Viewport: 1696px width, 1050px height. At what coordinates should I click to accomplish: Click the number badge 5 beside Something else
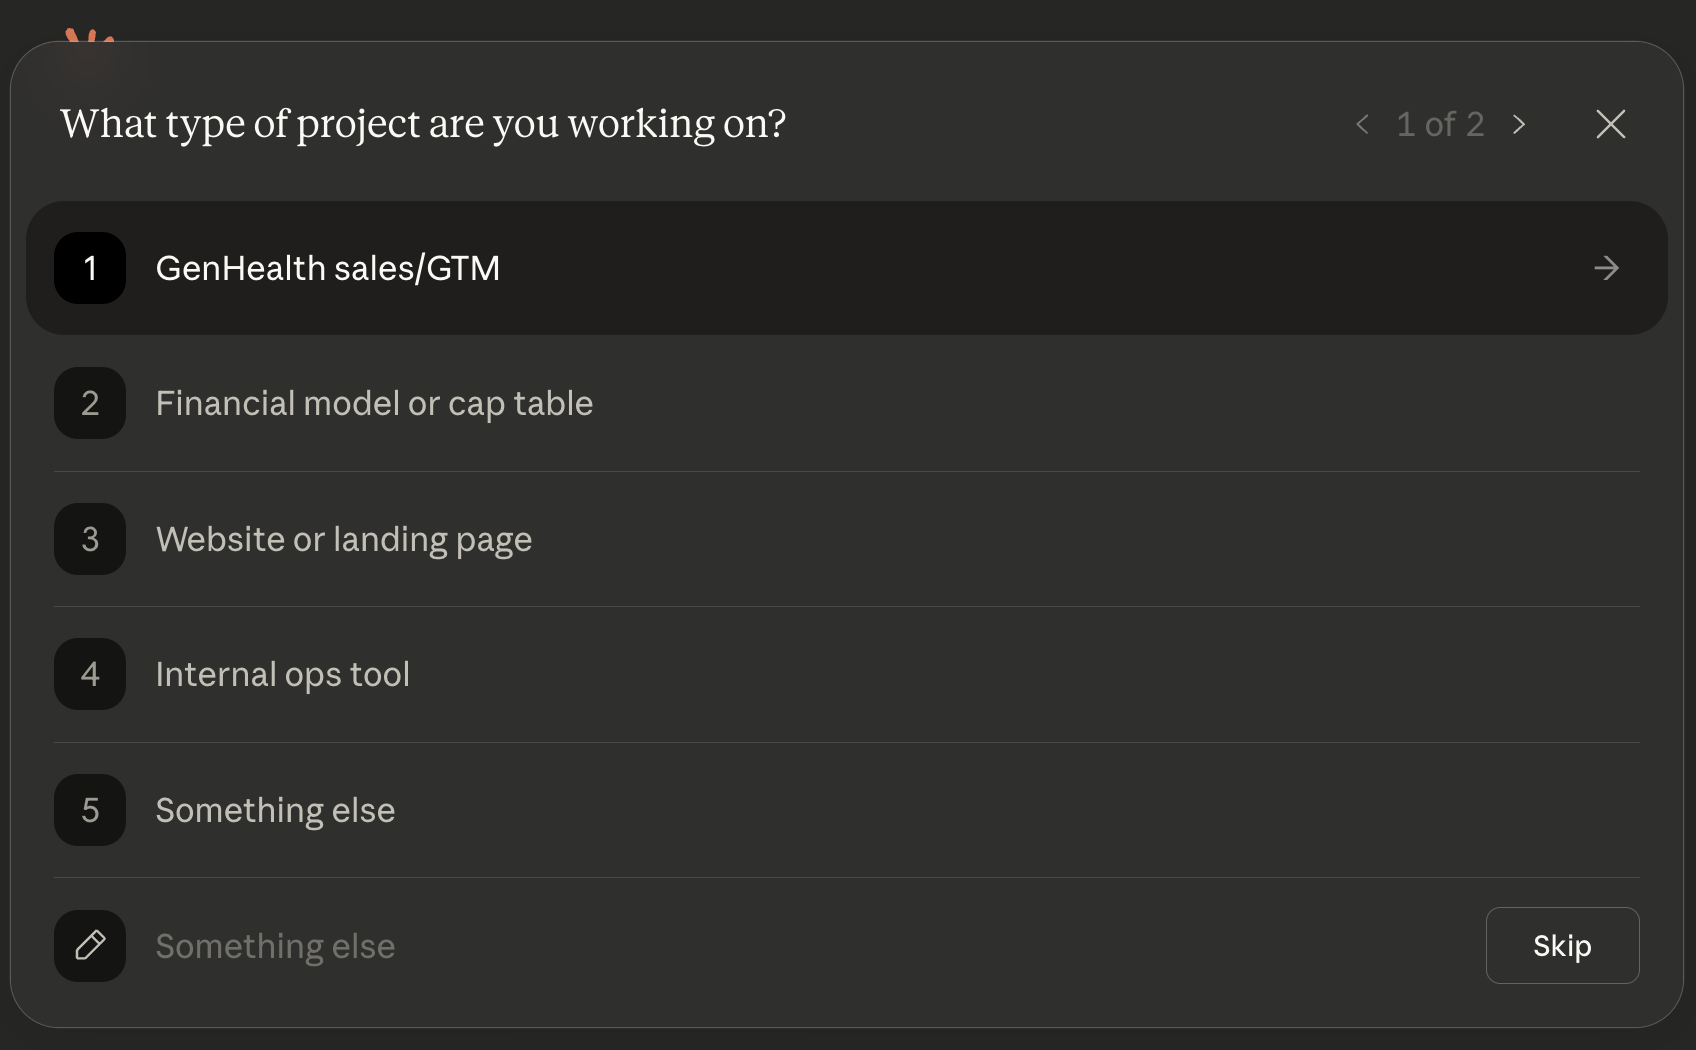pos(90,810)
